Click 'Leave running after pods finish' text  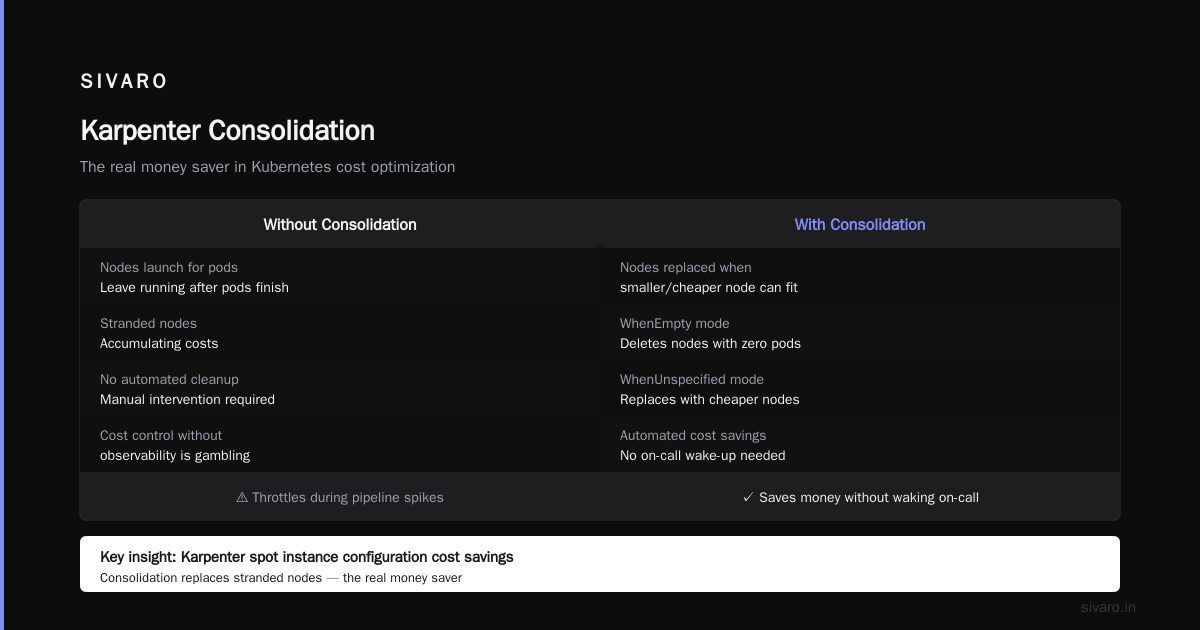pyautogui.click(x=194, y=288)
